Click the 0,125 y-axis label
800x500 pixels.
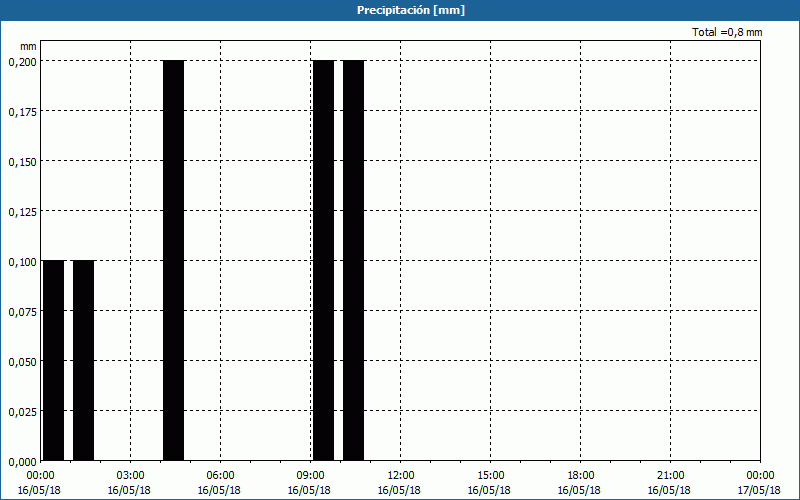[x=22, y=212]
